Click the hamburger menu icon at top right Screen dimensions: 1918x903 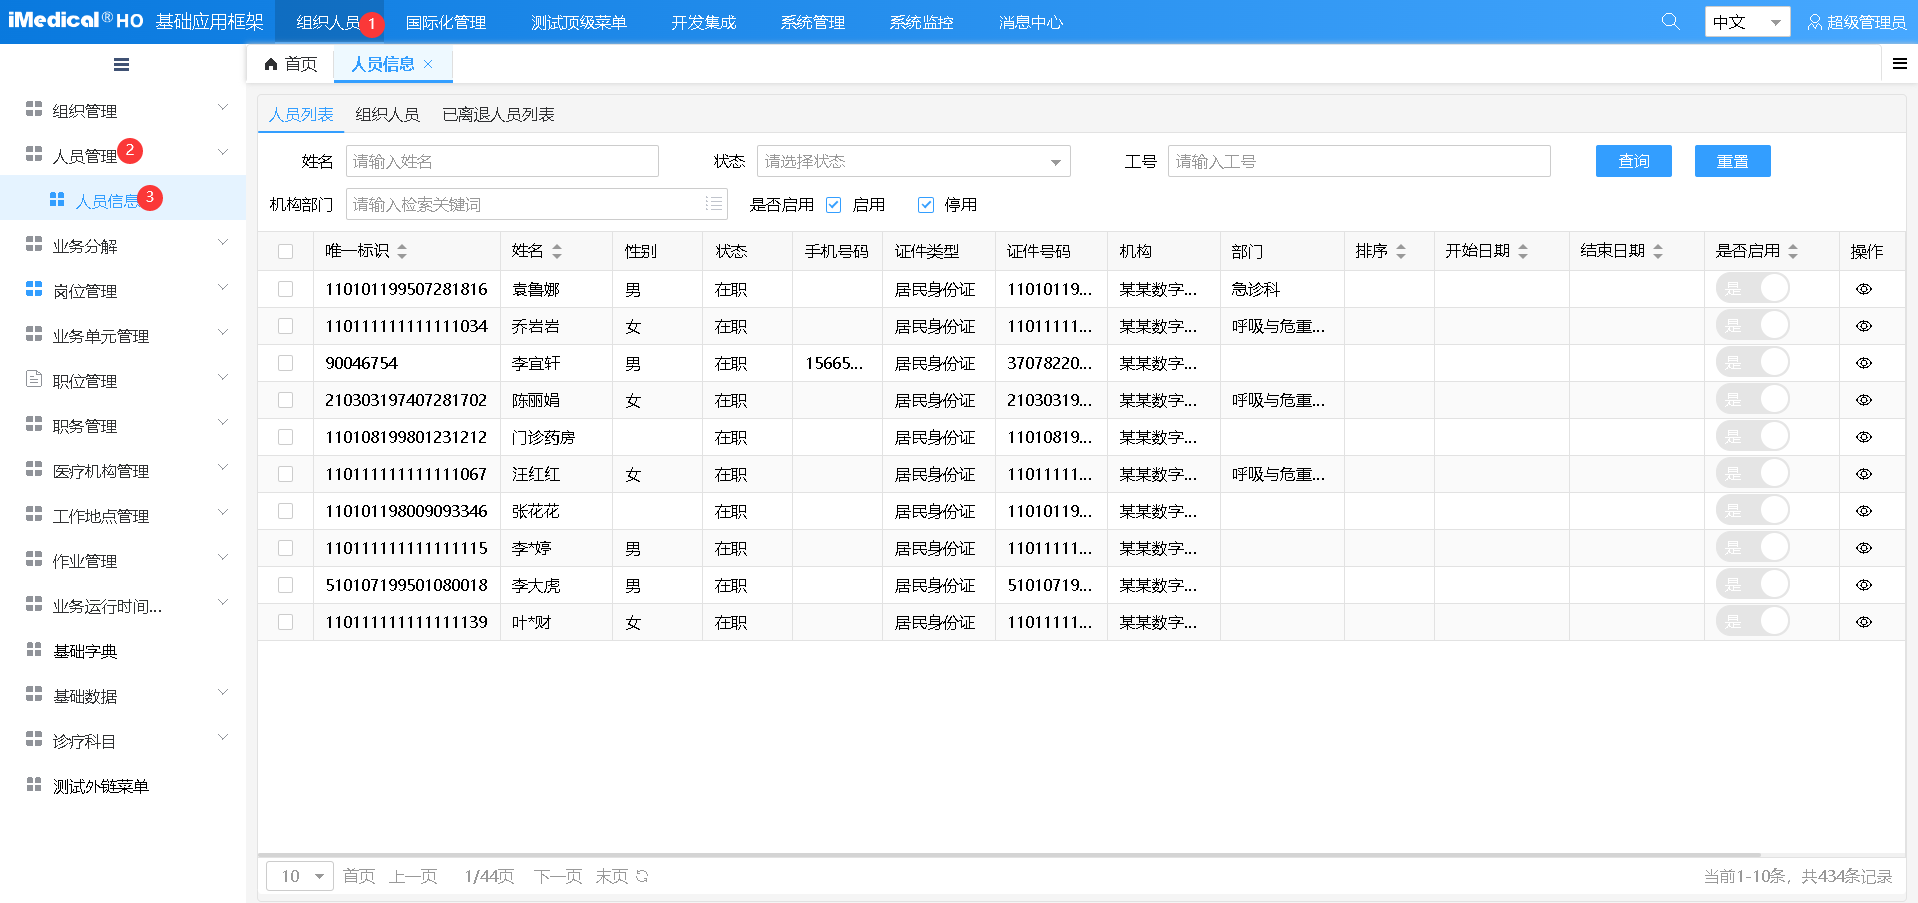tap(1899, 63)
